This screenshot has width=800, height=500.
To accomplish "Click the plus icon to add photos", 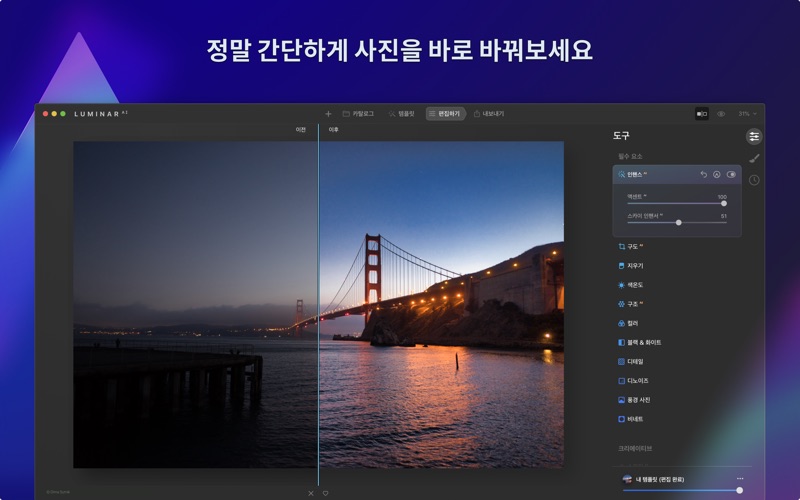I will (x=328, y=114).
